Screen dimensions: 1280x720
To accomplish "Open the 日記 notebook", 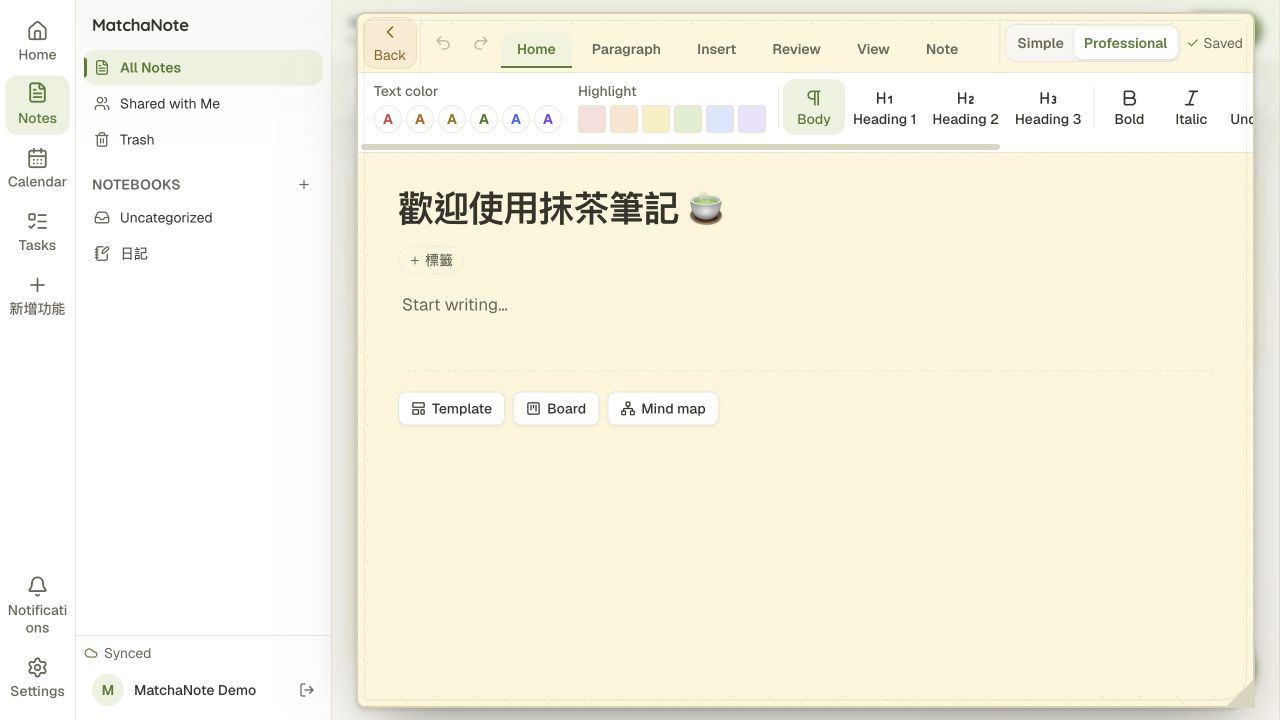I will click(204, 253).
